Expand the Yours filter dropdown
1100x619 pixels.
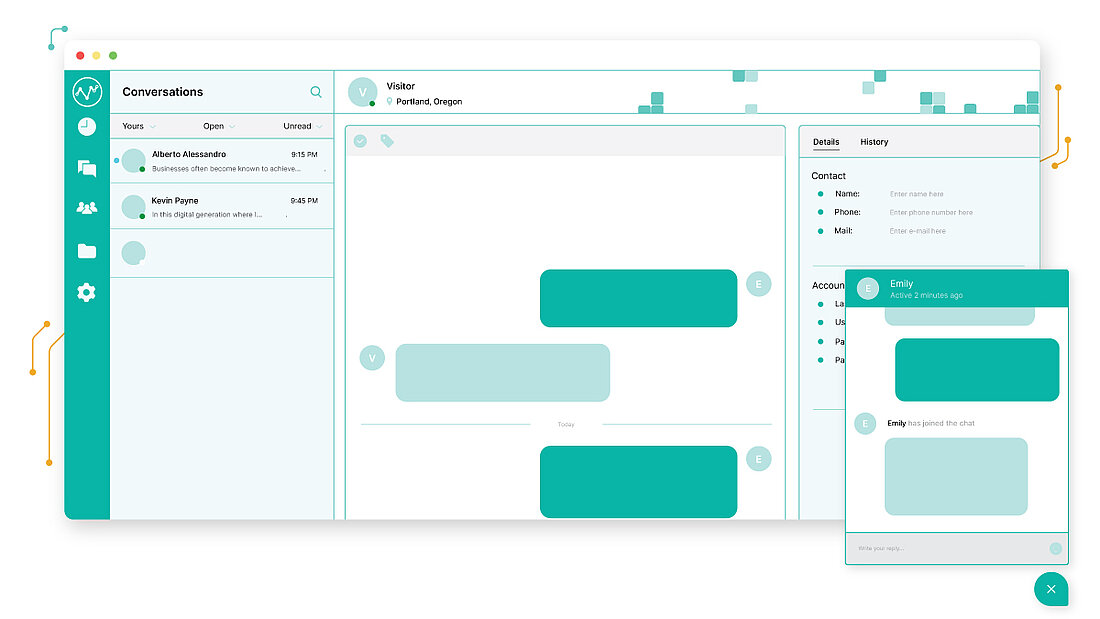click(139, 127)
